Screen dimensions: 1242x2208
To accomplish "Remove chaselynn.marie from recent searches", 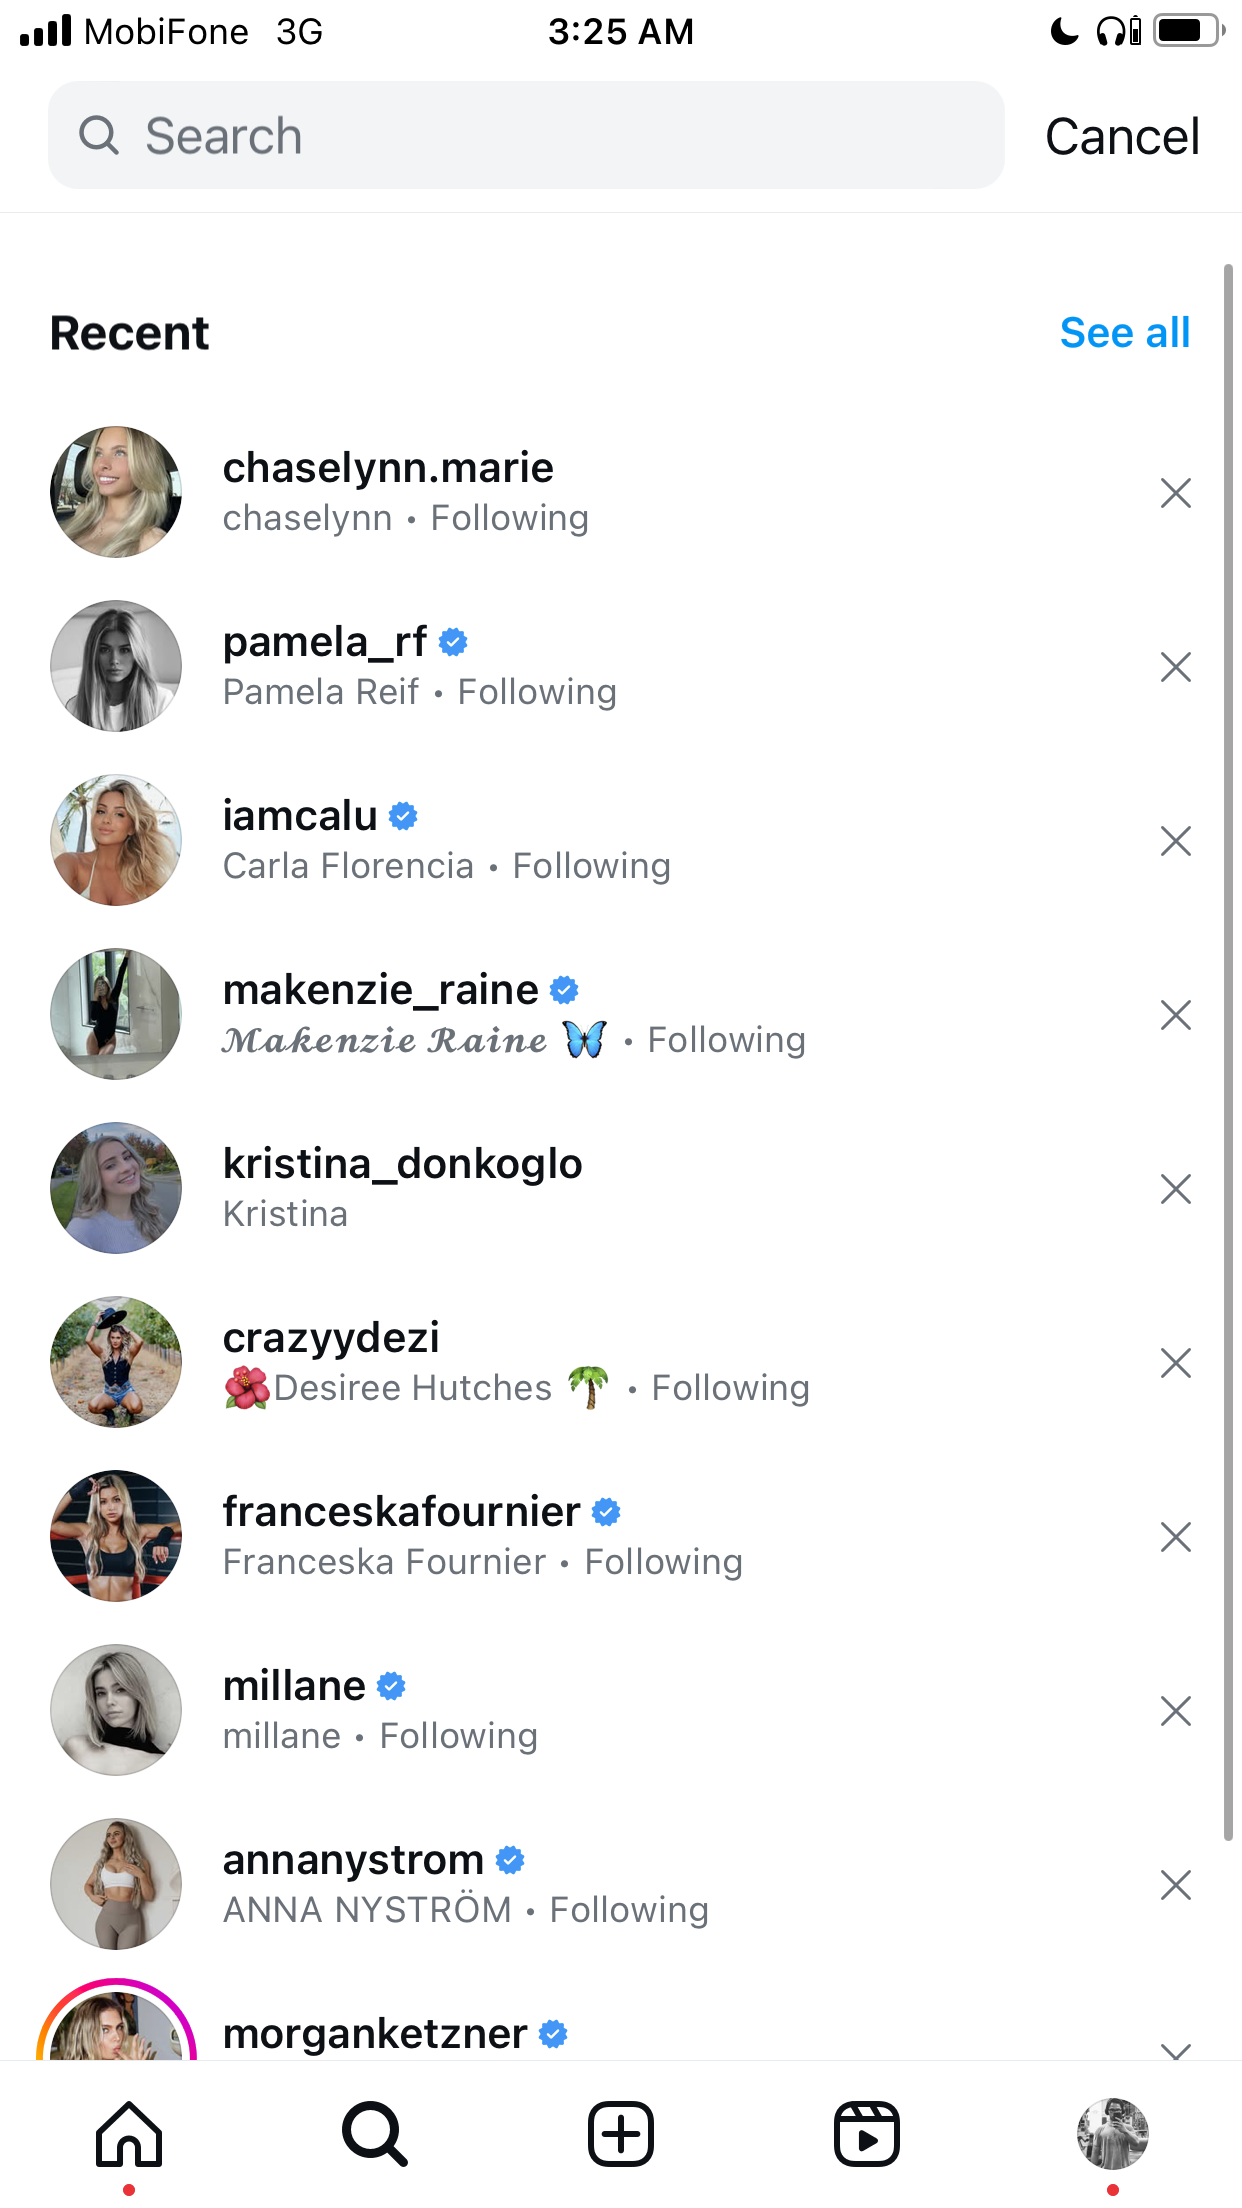I will (x=1176, y=493).
